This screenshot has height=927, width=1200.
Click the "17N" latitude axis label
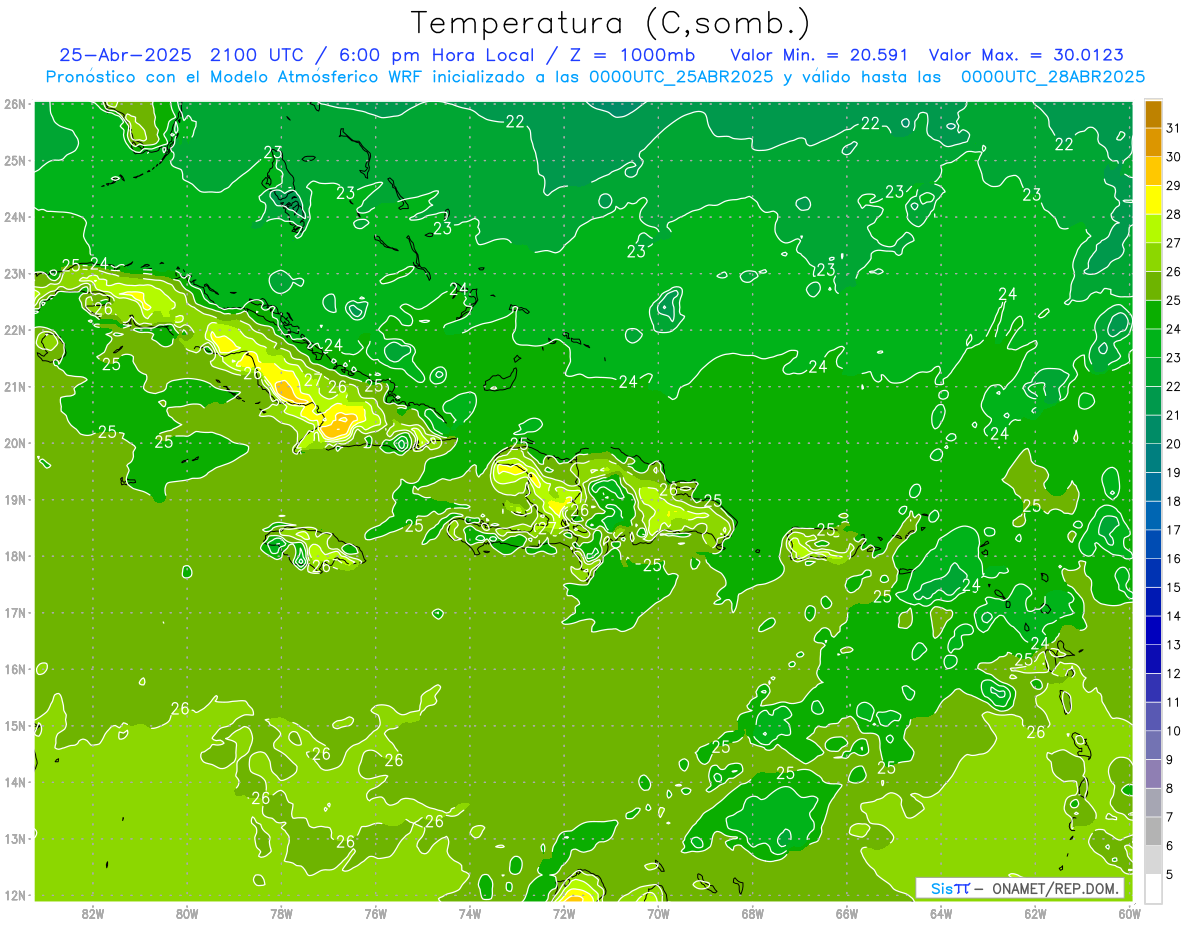coord(14,613)
